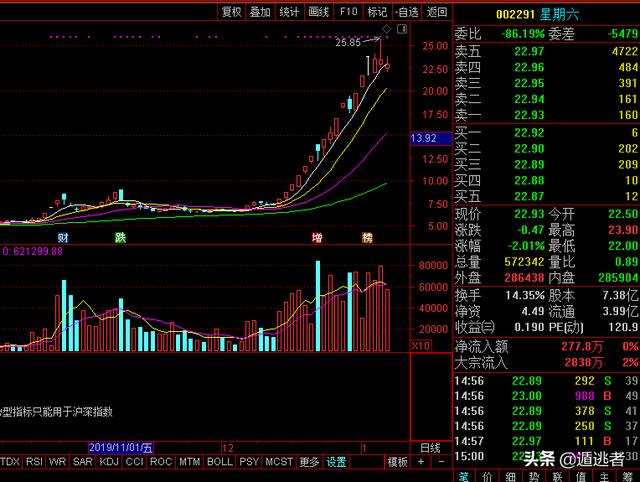This screenshot has width=640, height=482.
Task: Switch to the MCST indicator tab
Action: click(279, 462)
